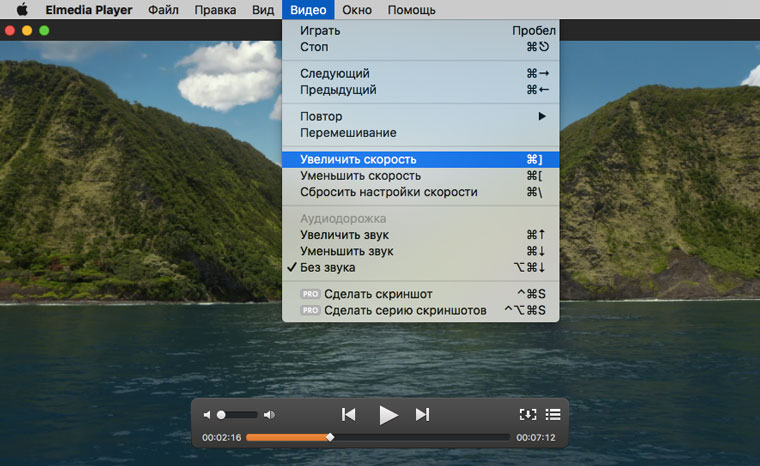Adjust the volume slider knob
760x466 pixels.
pyautogui.click(x=221, y=415)
